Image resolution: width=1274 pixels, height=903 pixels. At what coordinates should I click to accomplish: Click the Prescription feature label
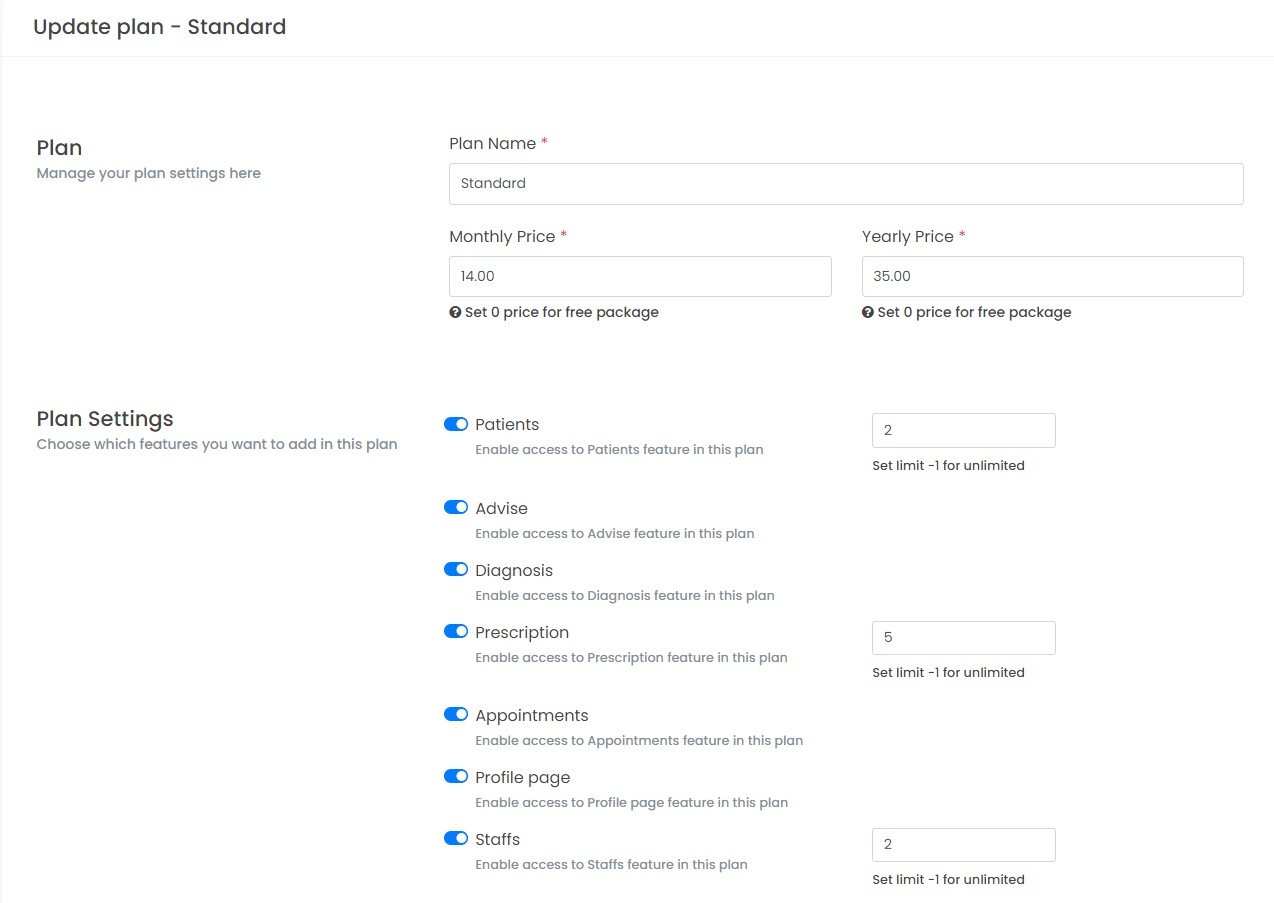click(x=522, y=633)
